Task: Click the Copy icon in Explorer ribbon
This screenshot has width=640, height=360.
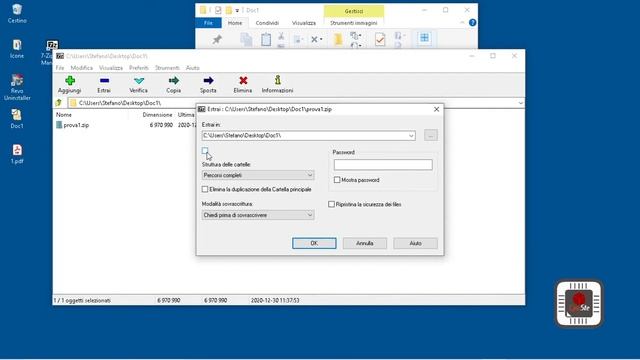Action: click(x=246, y=40)
